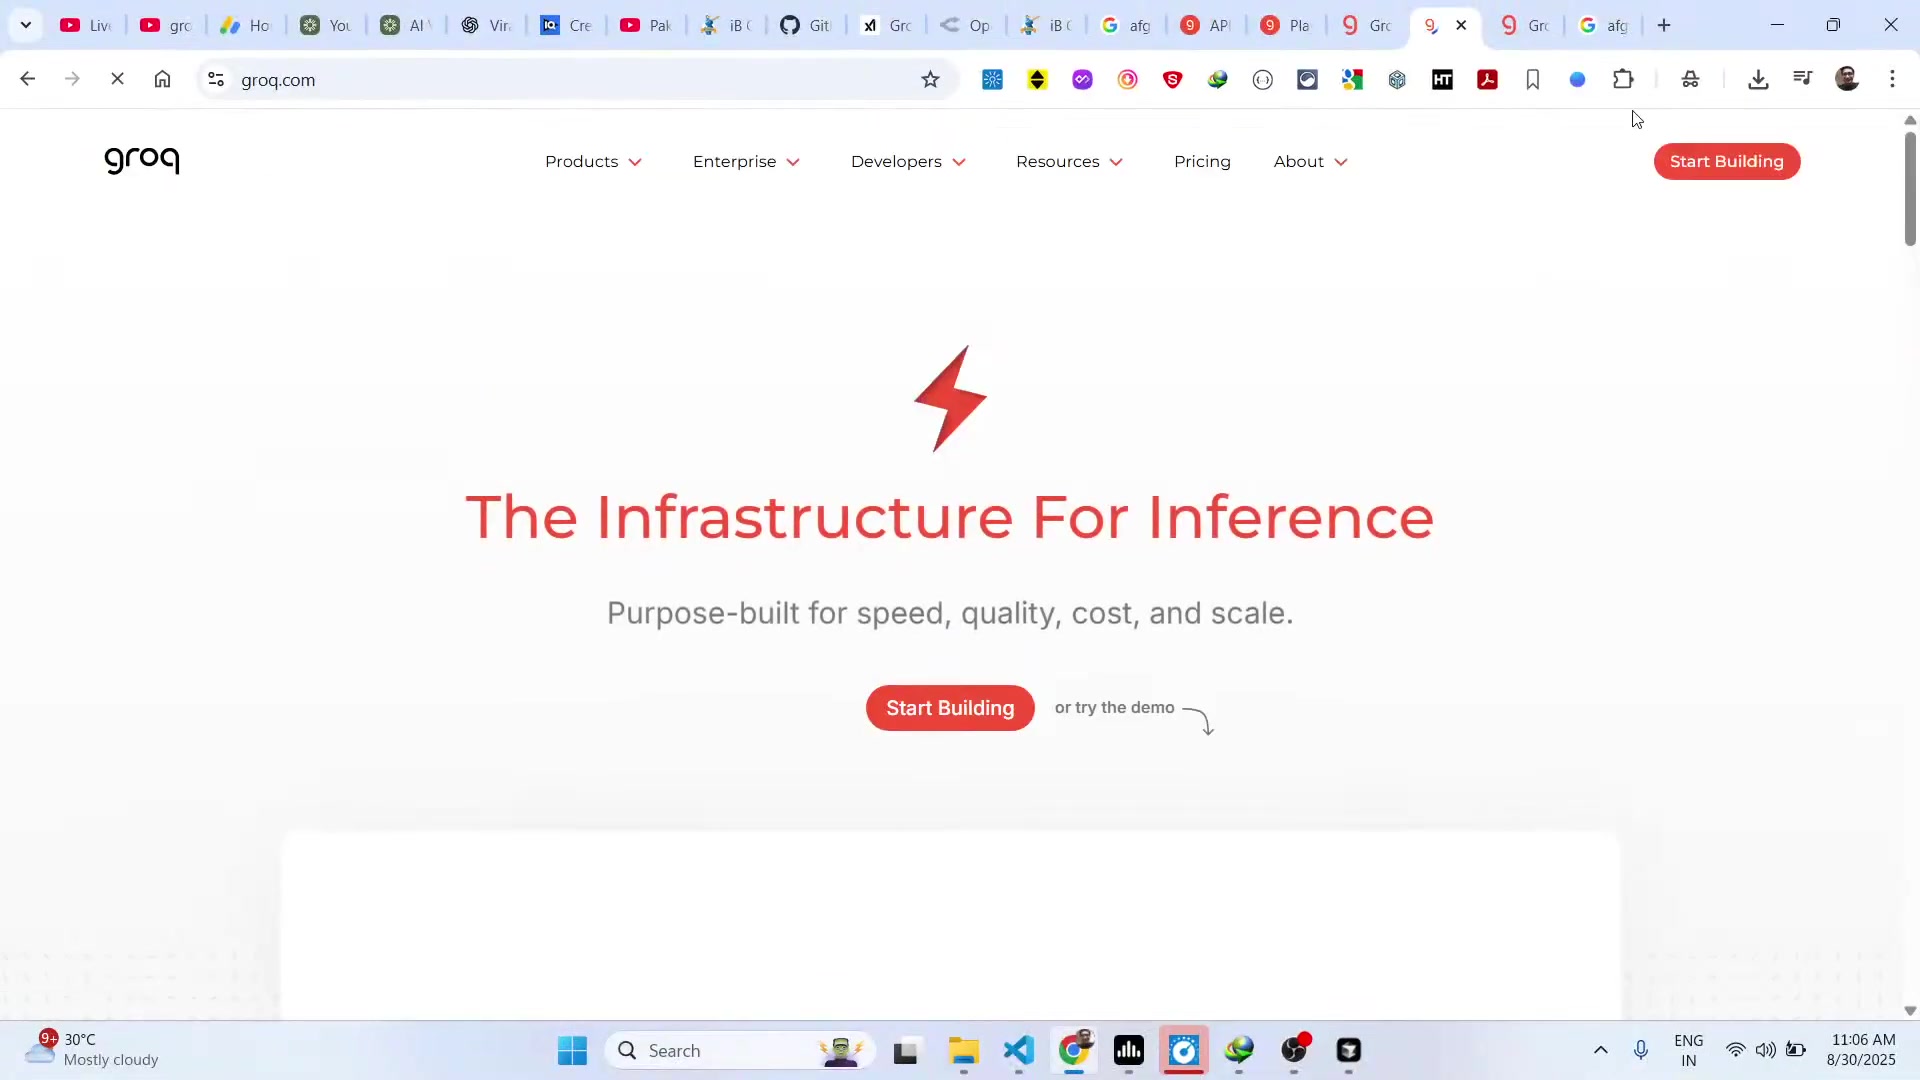The width and height of the screenshot is (1920, 1080).
Task: Click the taskbar Search box
Action: (x=740, y=1050)
